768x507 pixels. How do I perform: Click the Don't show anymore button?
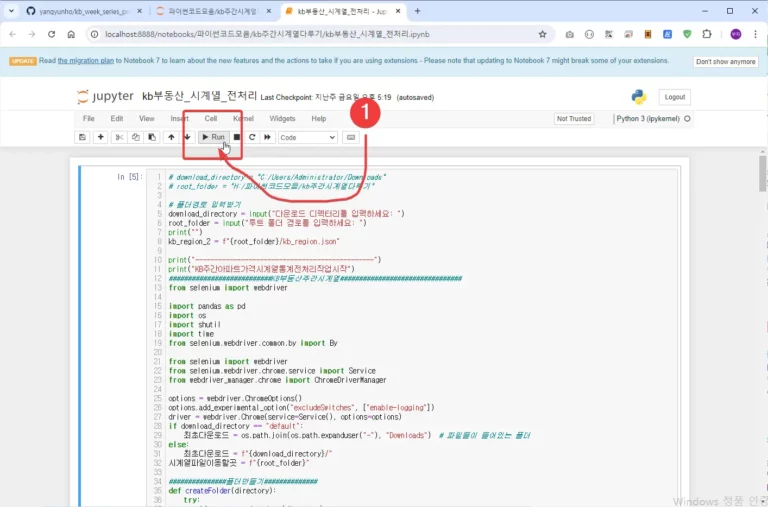click(x=725, y=62)
